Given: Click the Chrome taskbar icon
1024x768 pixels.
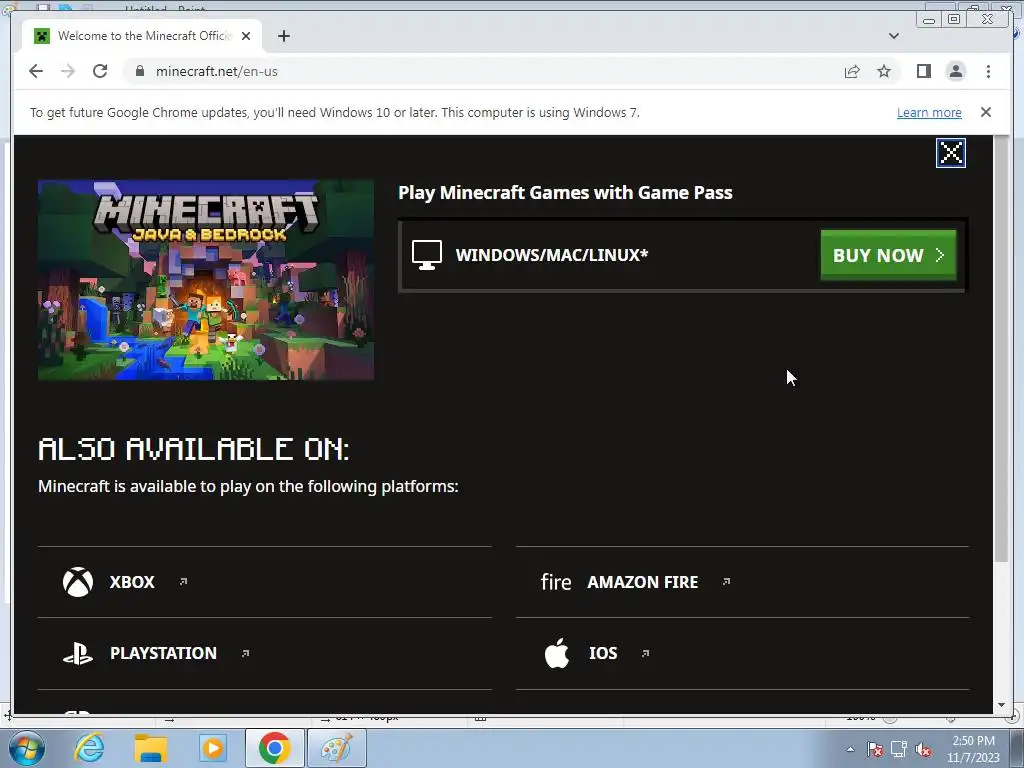Looking at the screenshot, I should (x=274, y=748).
